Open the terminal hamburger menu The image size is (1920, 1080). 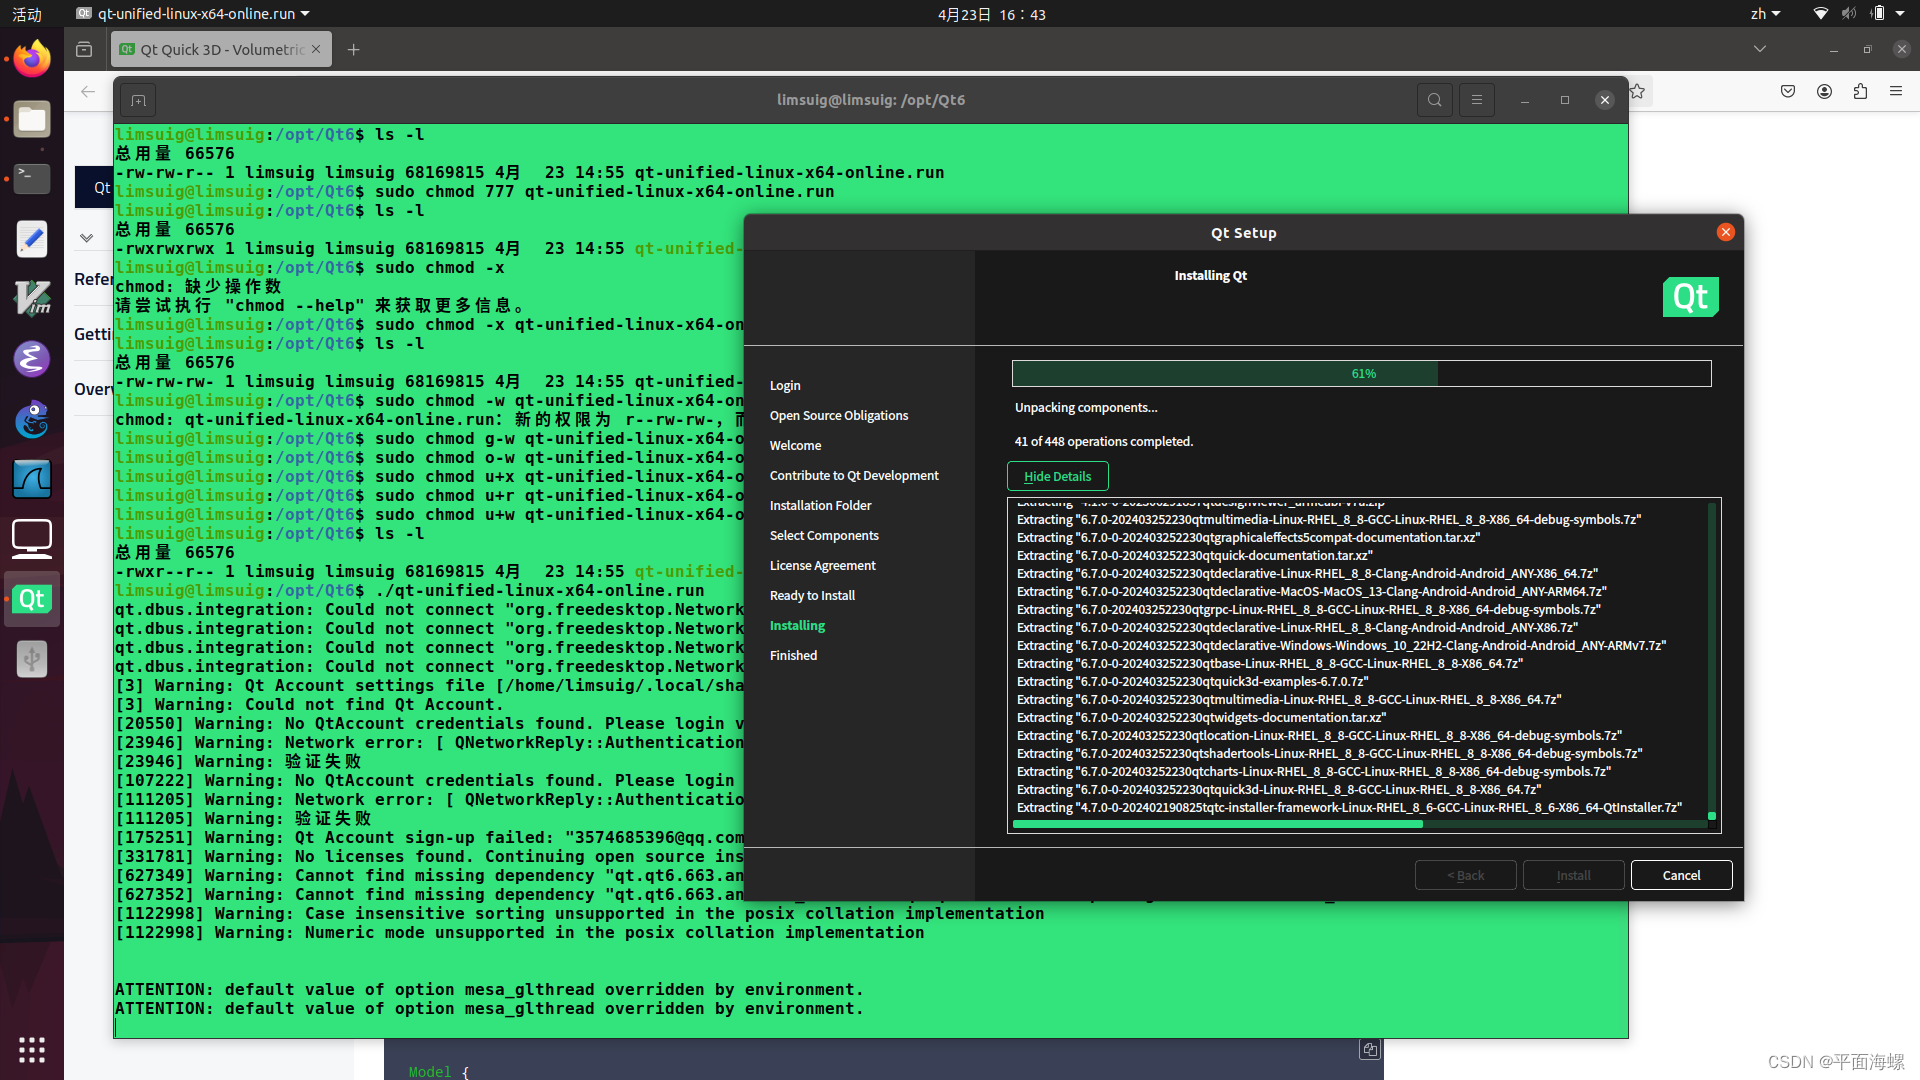(1477, 100)
